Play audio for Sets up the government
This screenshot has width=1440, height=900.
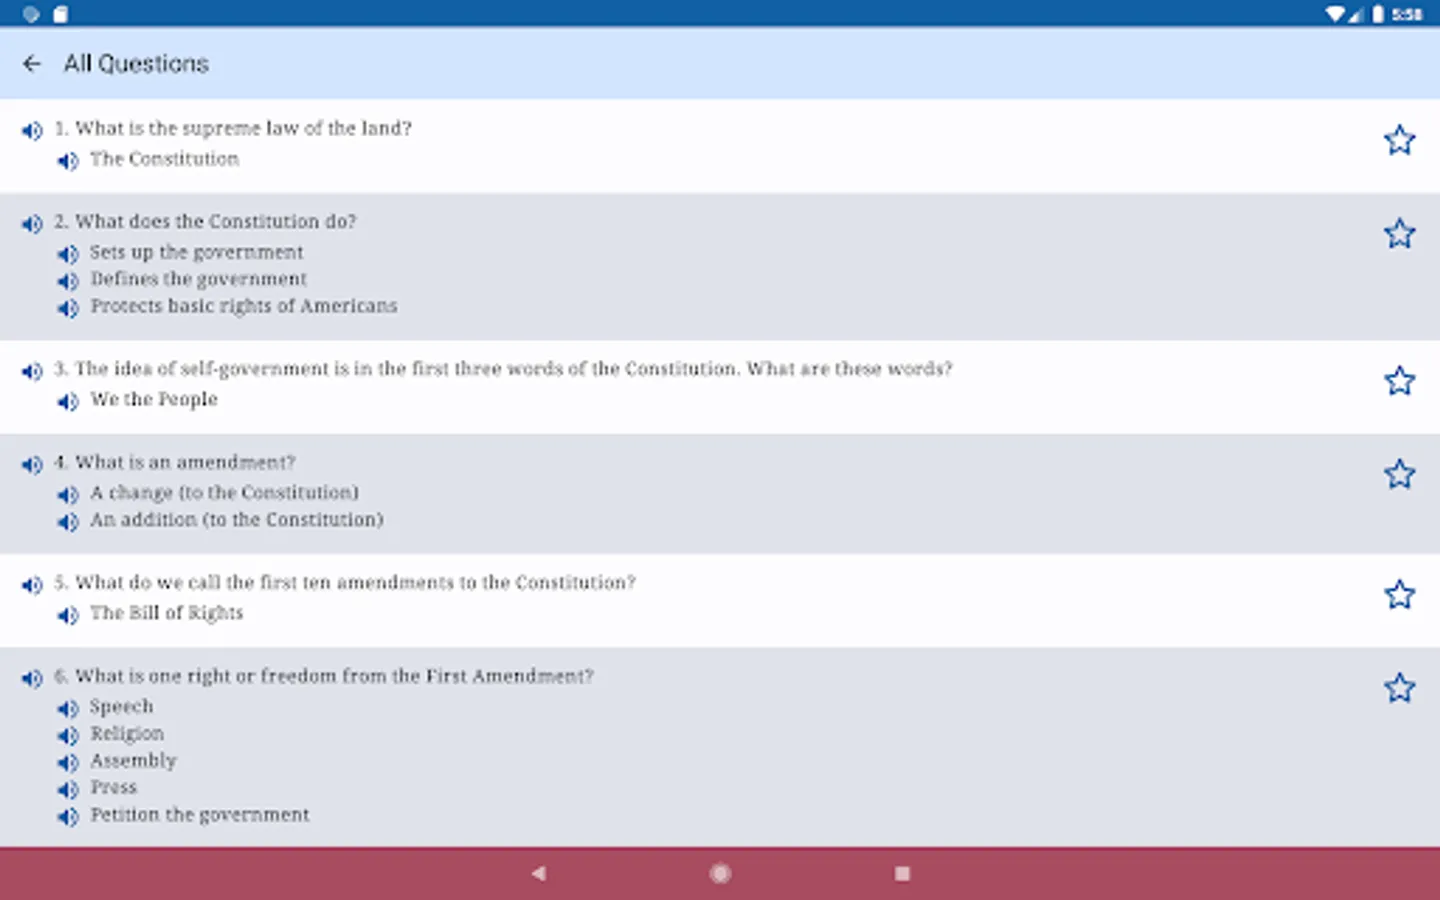pyautogui.click(x=68, y=254)
